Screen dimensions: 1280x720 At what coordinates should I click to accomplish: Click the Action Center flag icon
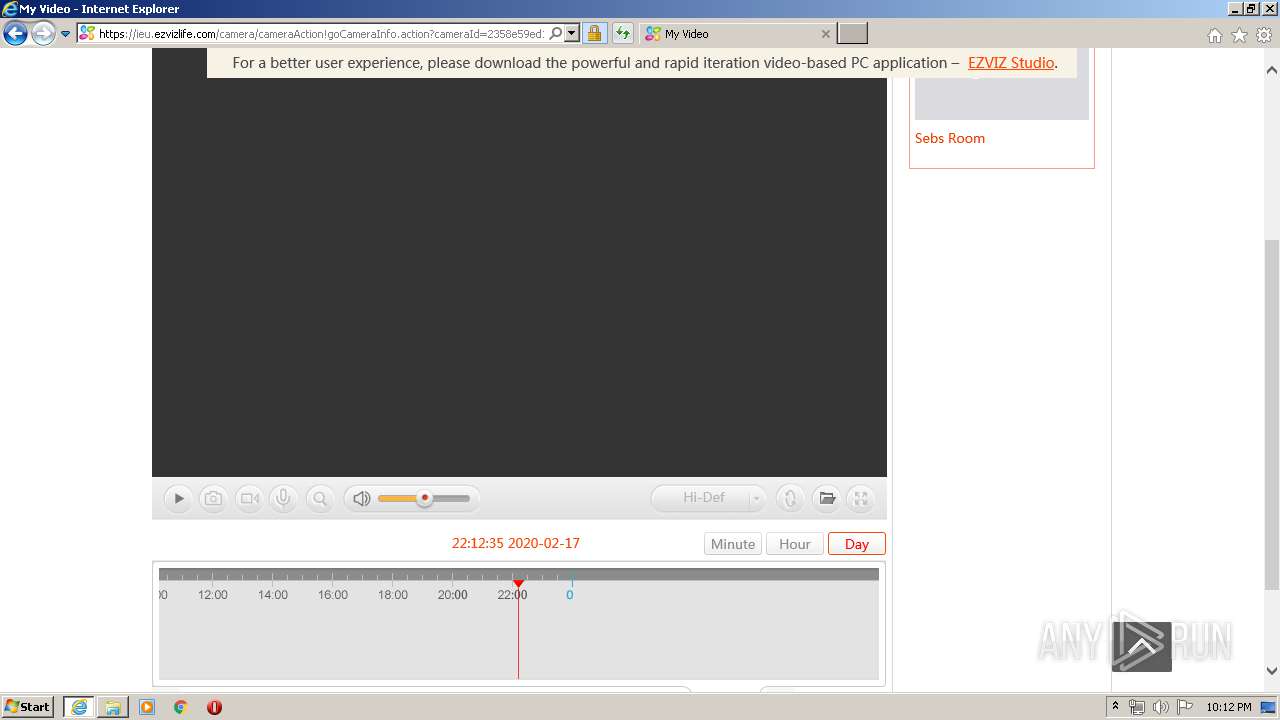pyautogui.click(x=1184, y=707)
